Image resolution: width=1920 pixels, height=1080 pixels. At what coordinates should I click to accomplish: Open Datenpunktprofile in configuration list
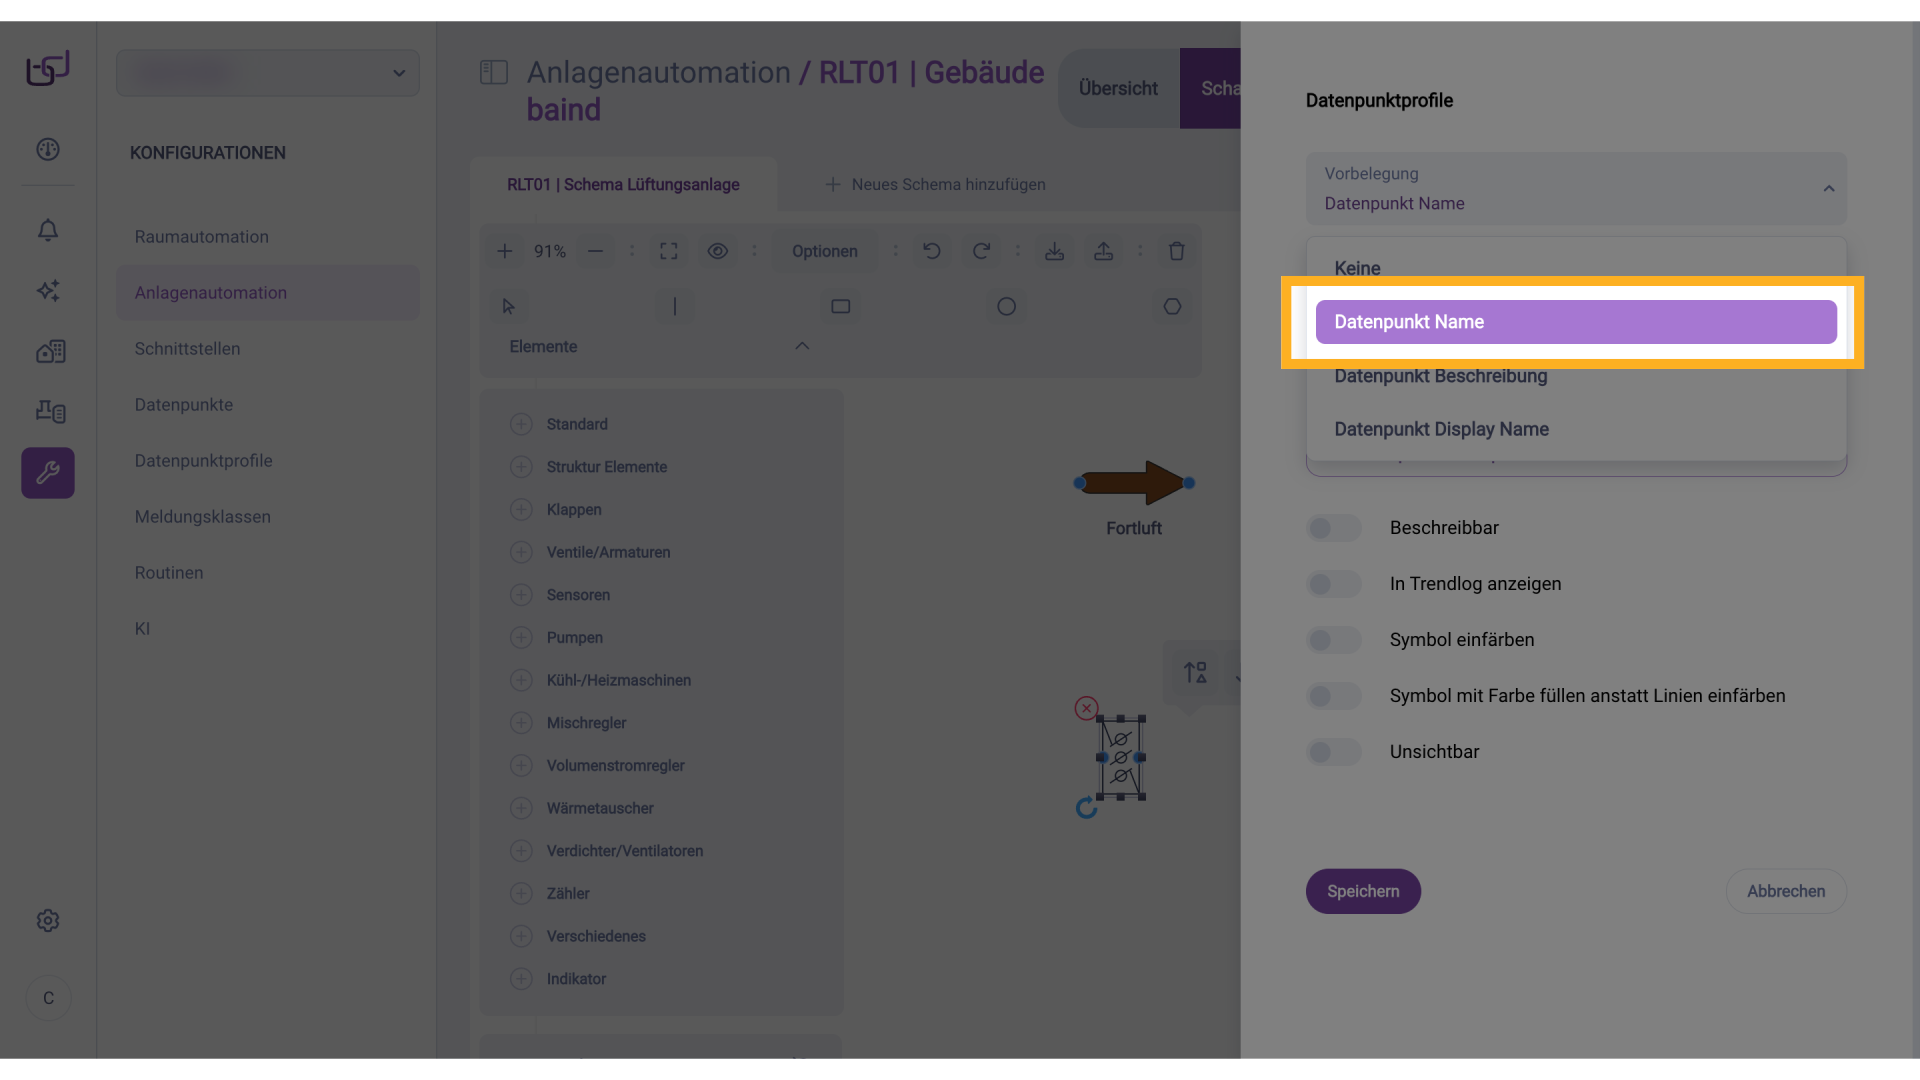(x=203, y=461)
